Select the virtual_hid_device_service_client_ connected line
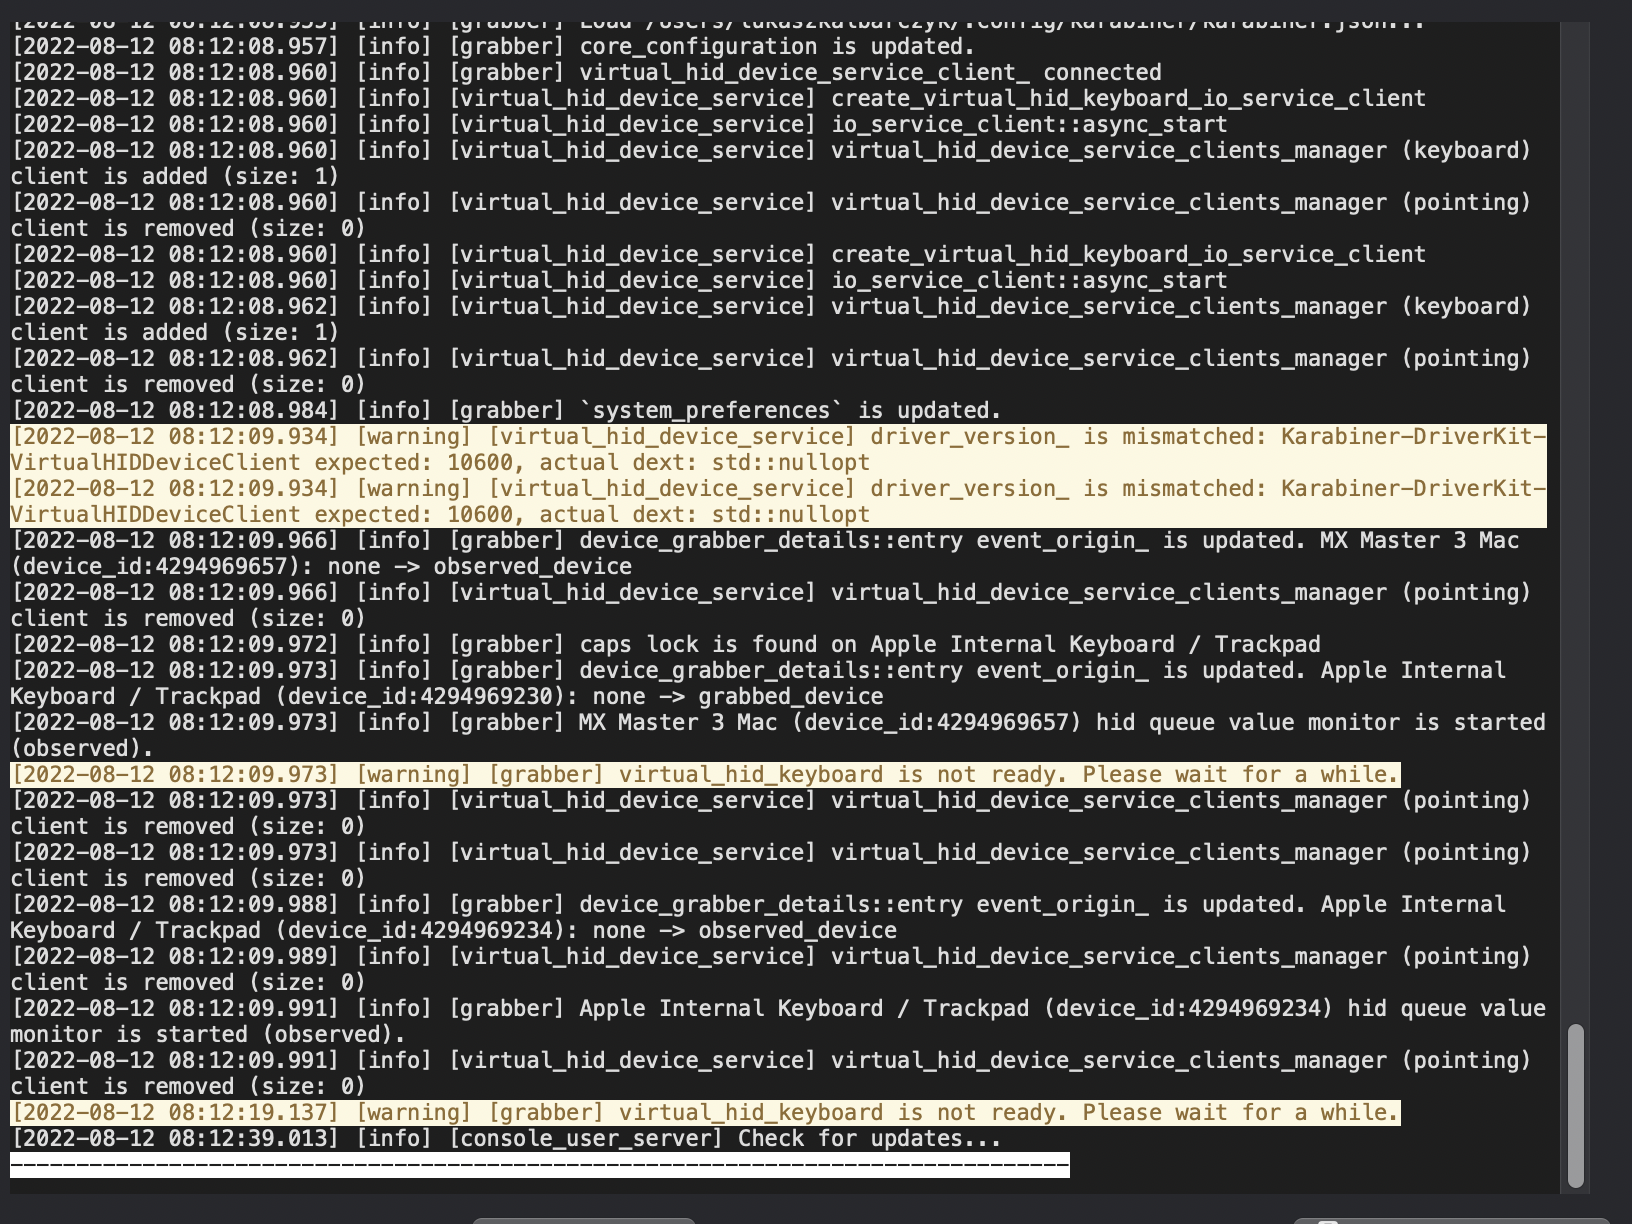The width and height of the screenshot is (1632, 1224). pos(580,72)
